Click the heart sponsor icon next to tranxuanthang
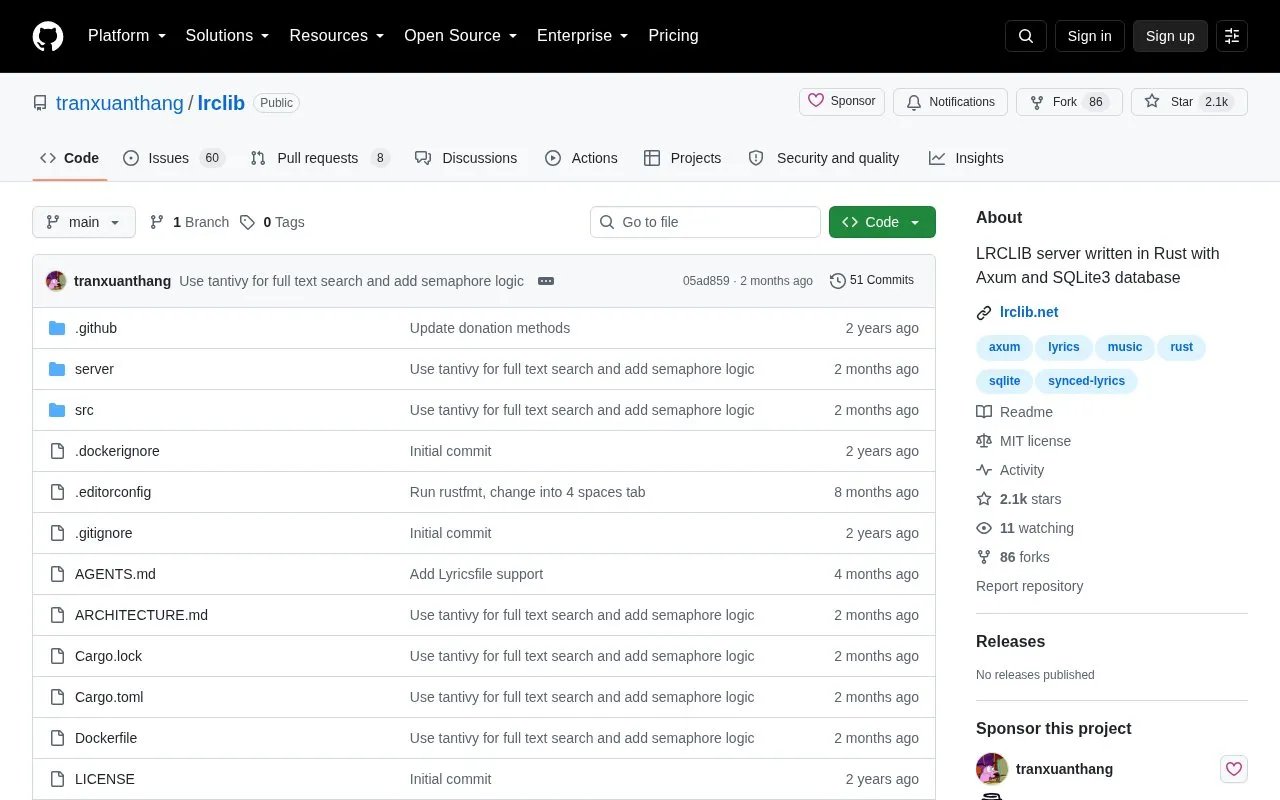 [1234, 769]
